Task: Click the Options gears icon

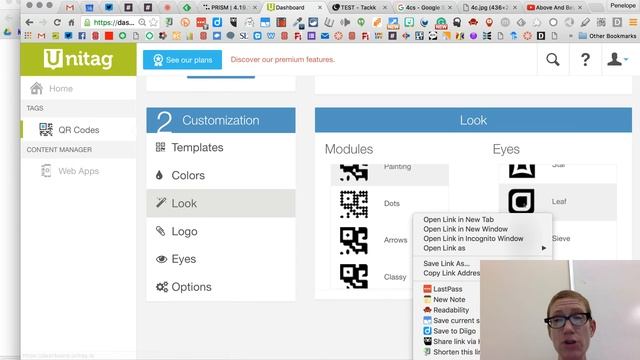Action: 162,287
